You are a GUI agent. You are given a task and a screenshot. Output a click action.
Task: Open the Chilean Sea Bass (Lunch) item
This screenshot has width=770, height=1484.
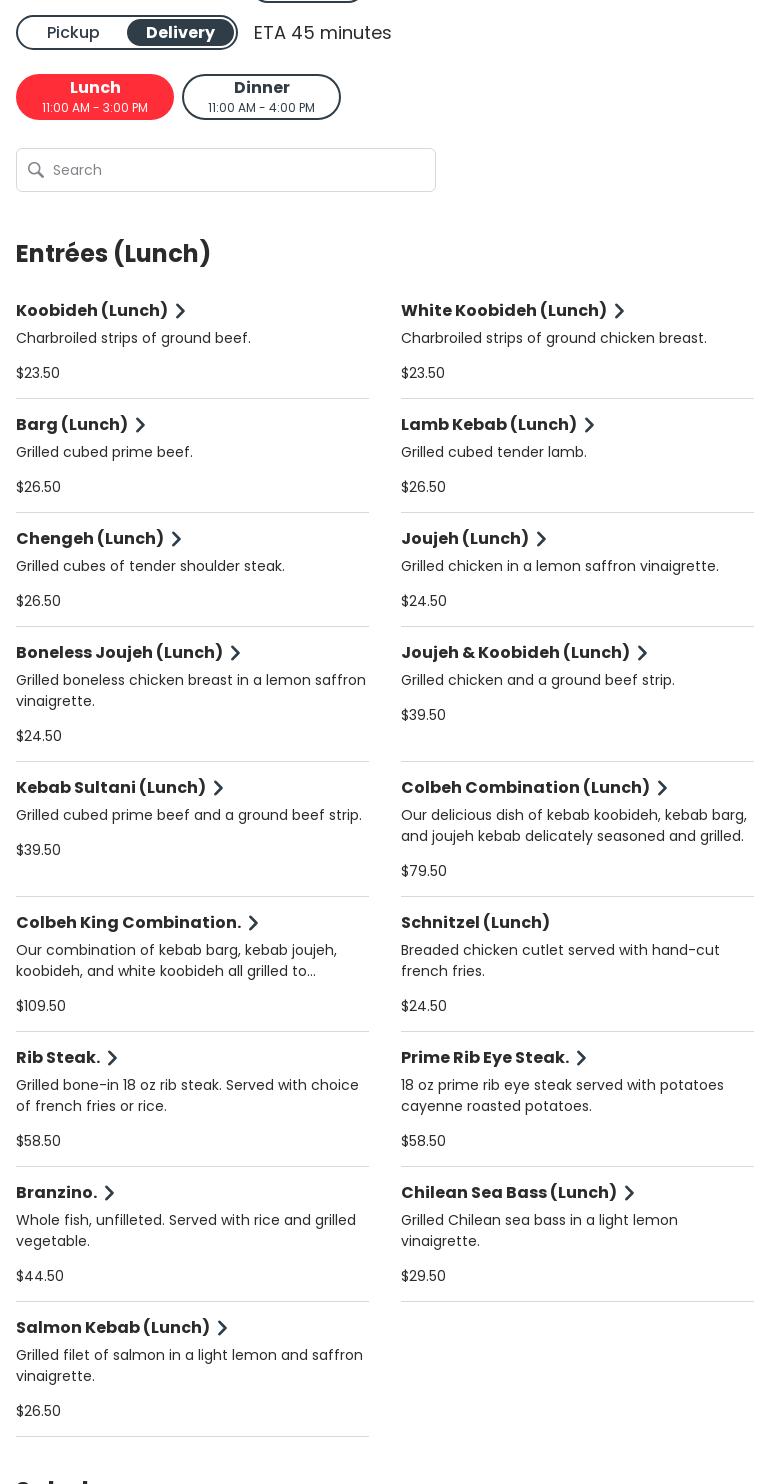point(508,1192)
